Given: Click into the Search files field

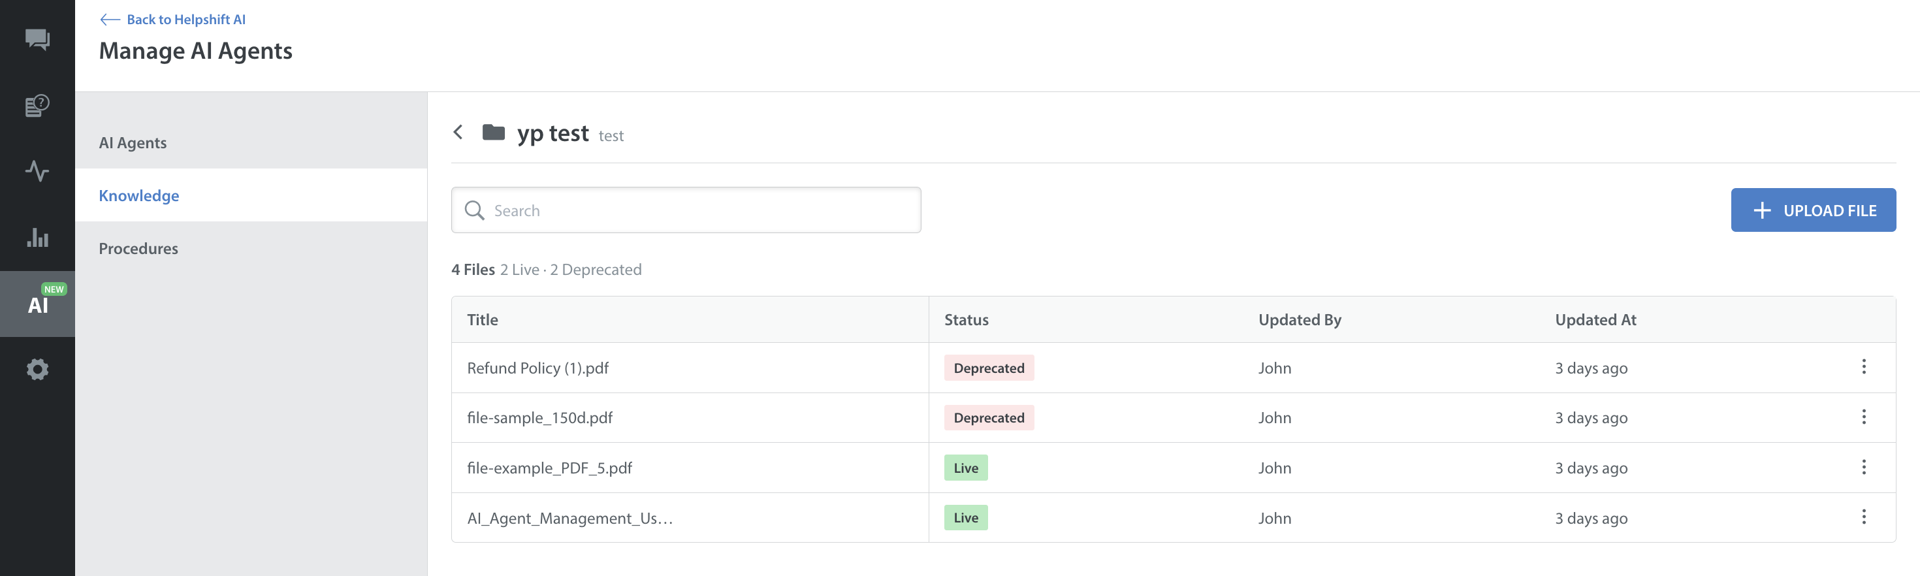Looking at the screenshot, I should tap(700, 210).
